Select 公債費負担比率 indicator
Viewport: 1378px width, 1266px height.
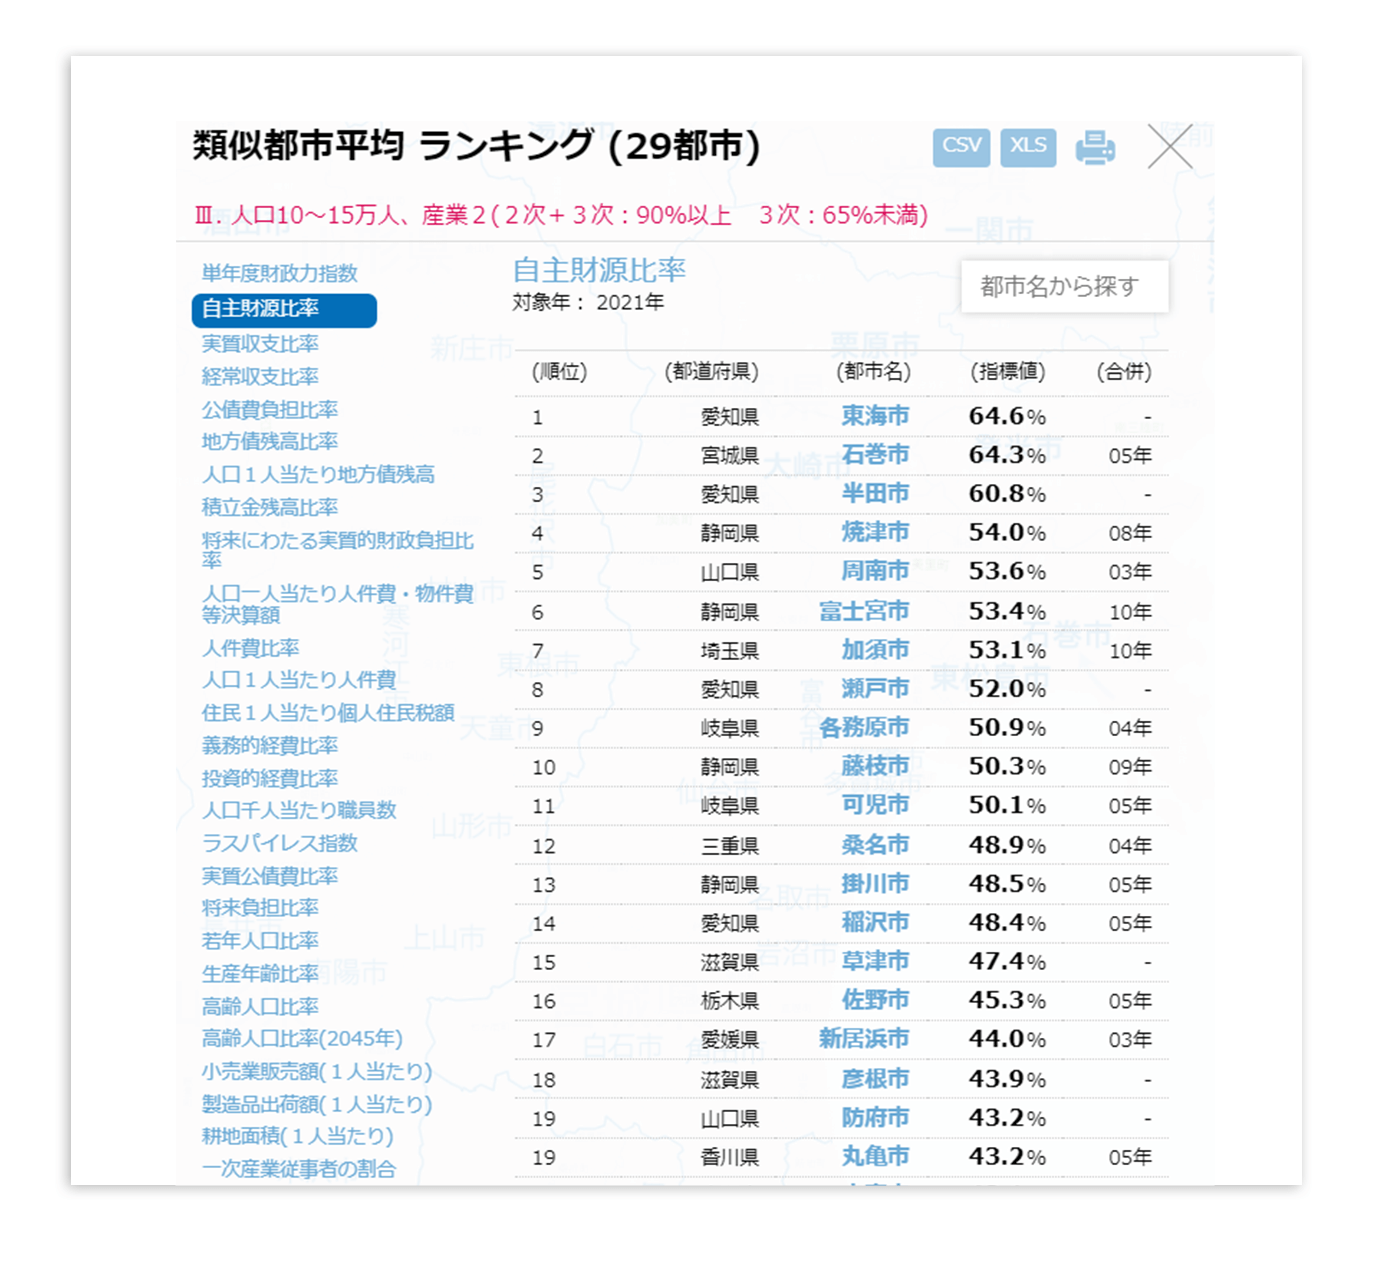pos(270,410)
